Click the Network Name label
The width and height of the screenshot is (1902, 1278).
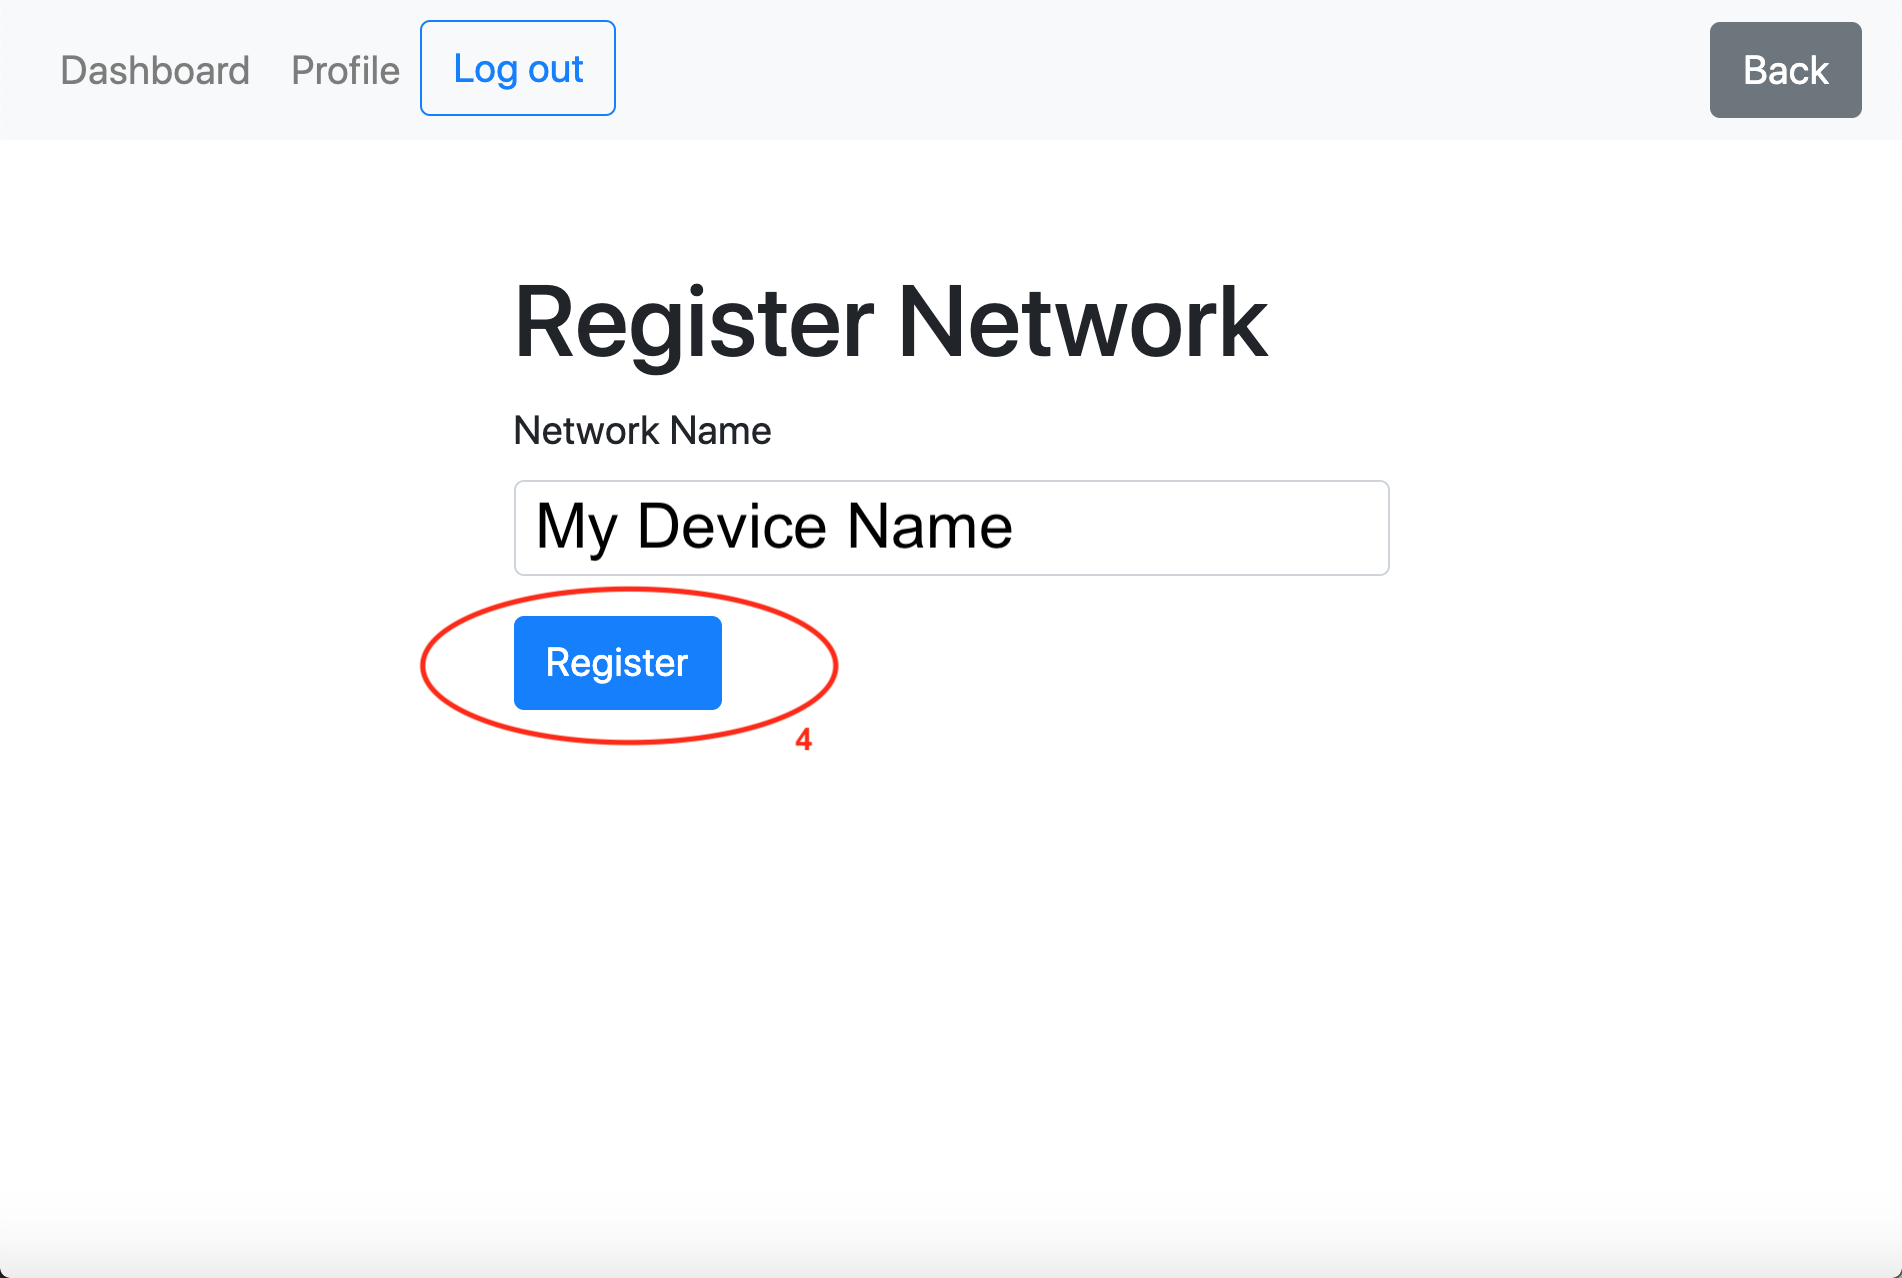[642, 431]
